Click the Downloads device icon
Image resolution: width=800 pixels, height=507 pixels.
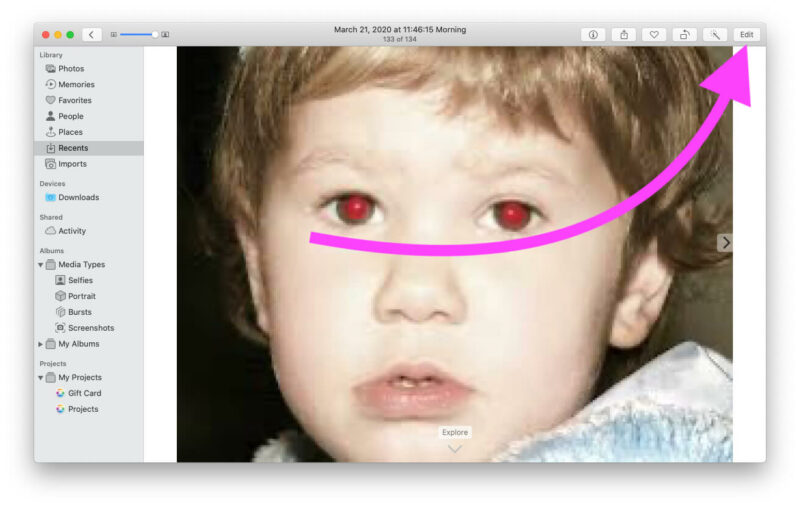pyautogui.click(x=50, y=197)
